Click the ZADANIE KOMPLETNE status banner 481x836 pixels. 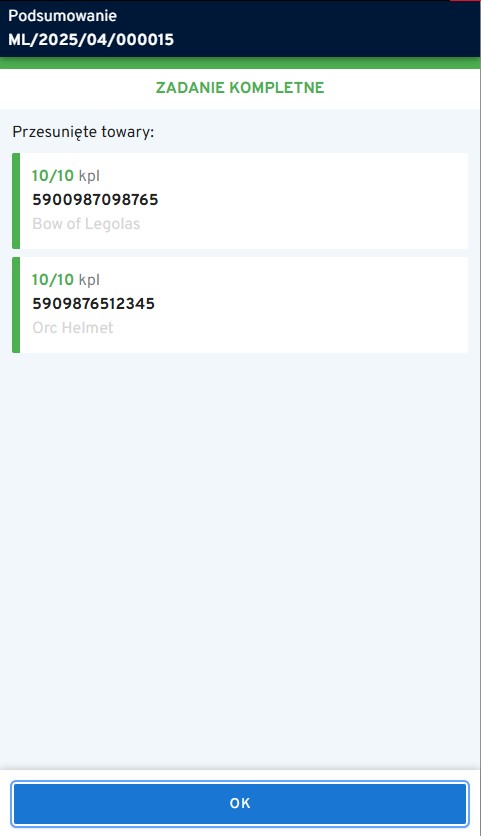[x=240, y=88]
